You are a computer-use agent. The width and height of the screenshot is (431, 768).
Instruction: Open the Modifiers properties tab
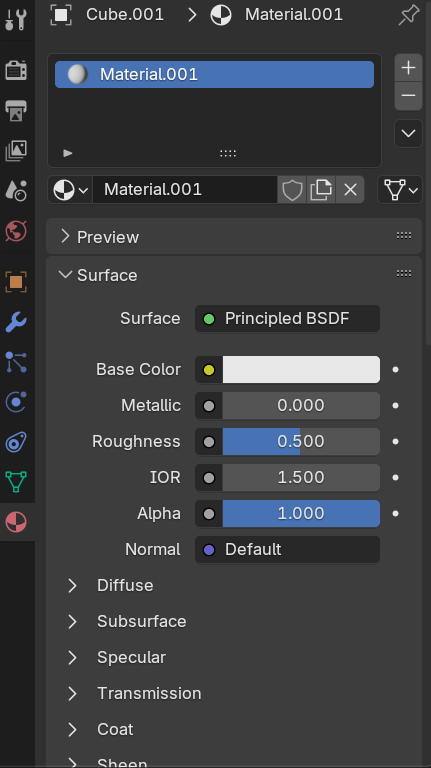click(x=16, y=322)
